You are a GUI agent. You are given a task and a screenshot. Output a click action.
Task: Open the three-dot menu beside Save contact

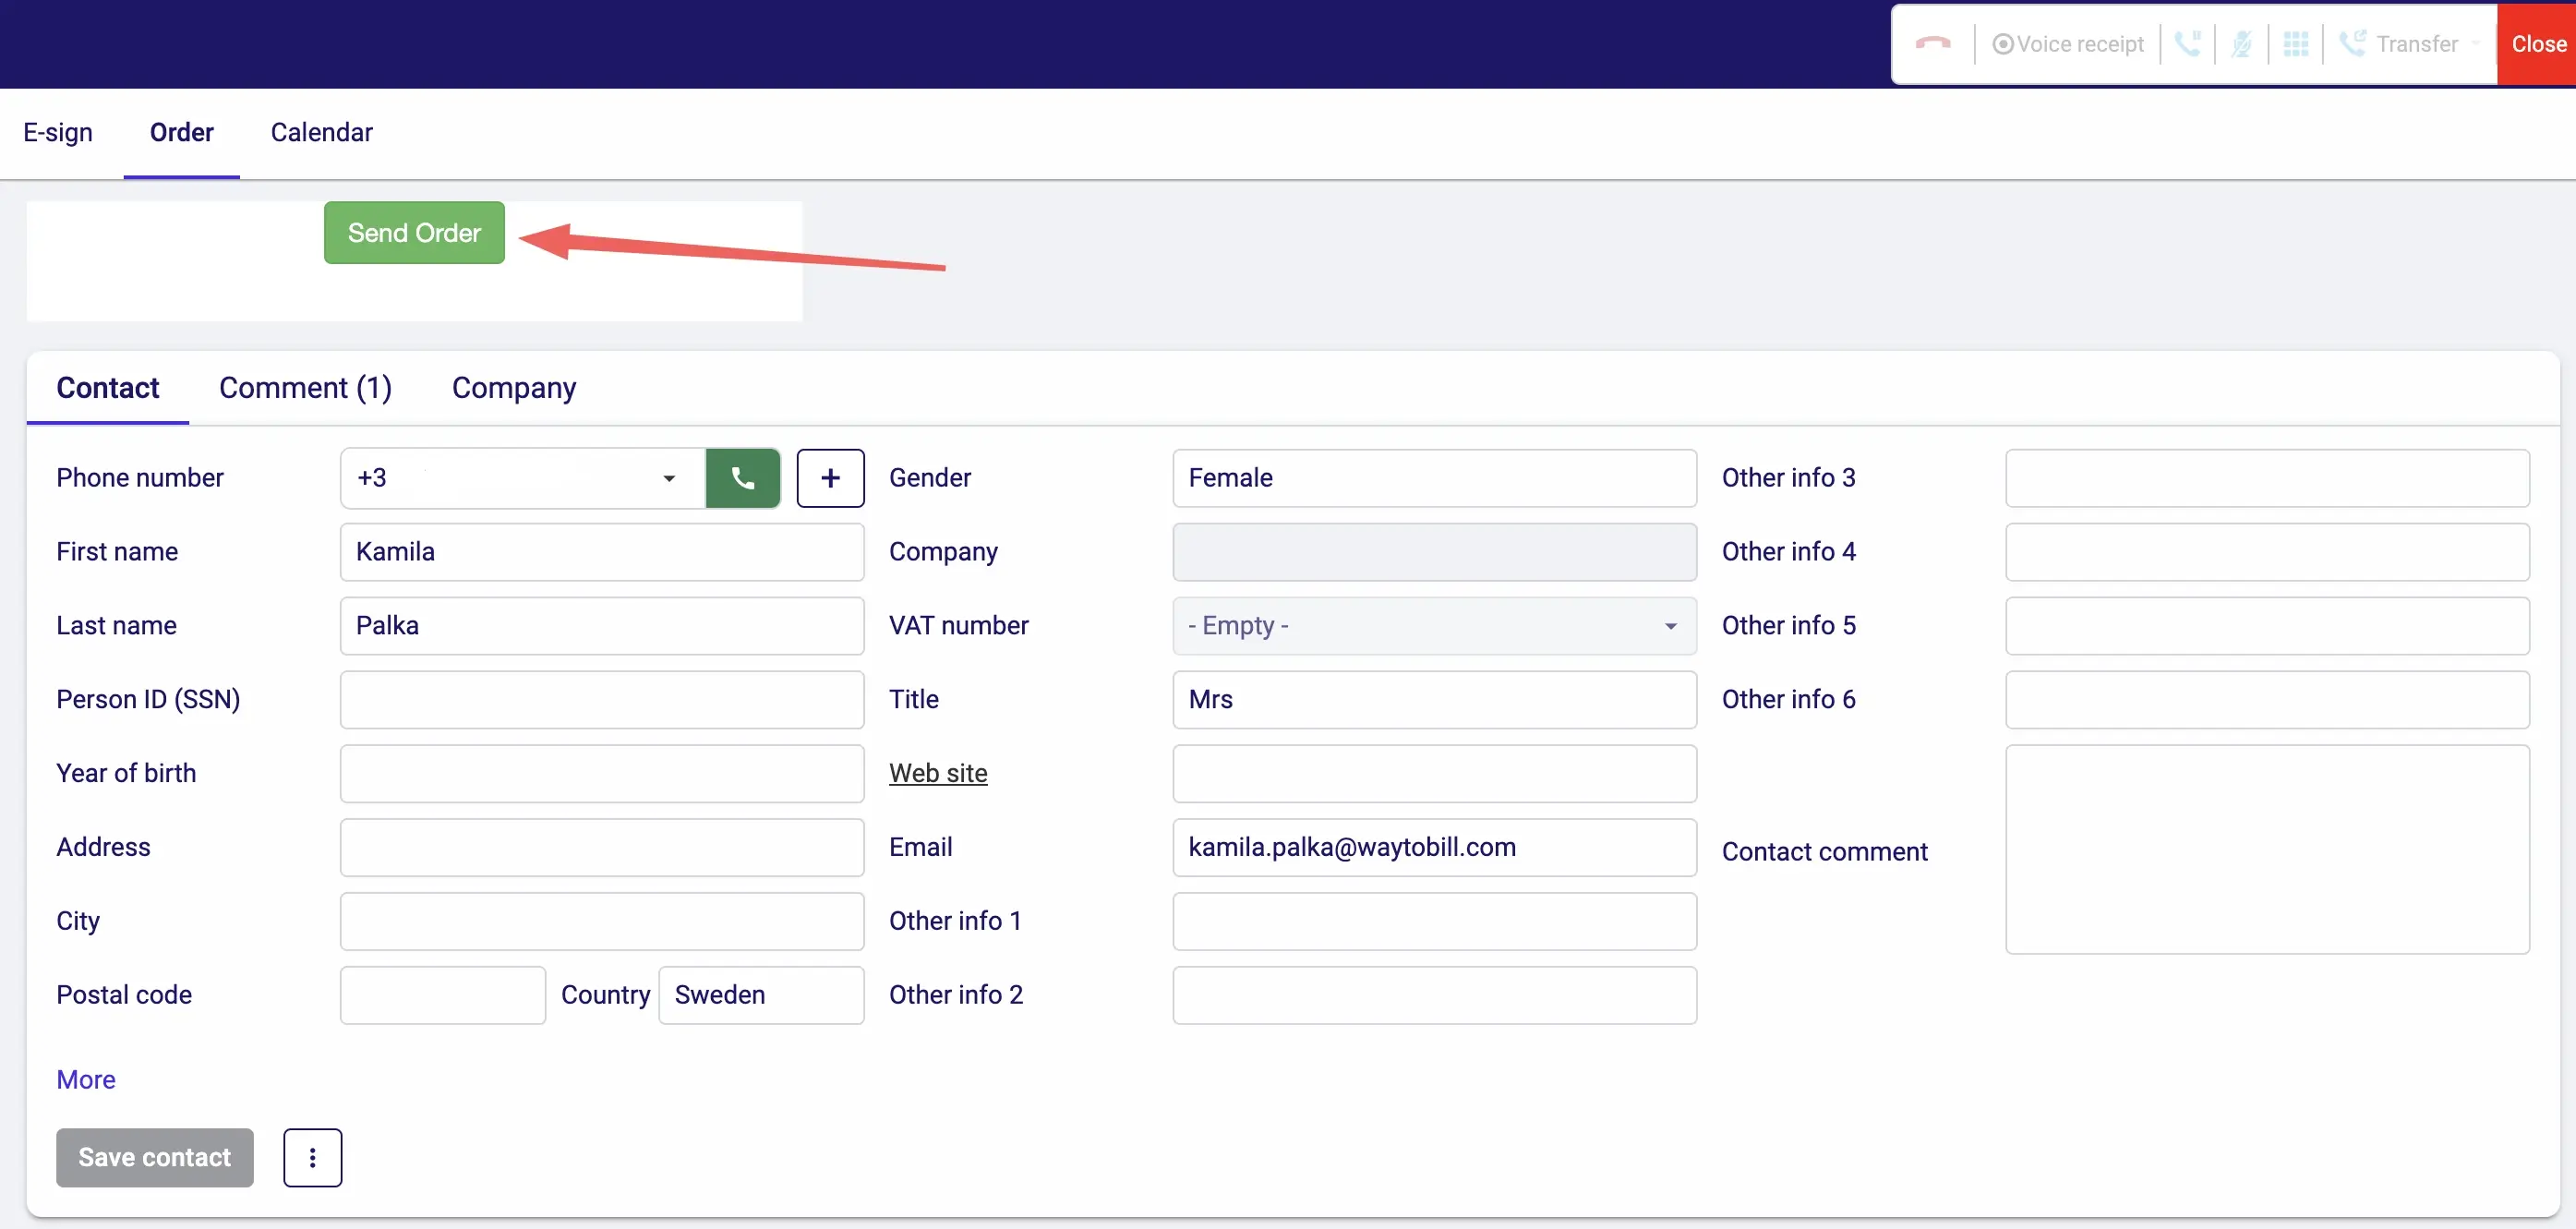[x=313, y=1157]
